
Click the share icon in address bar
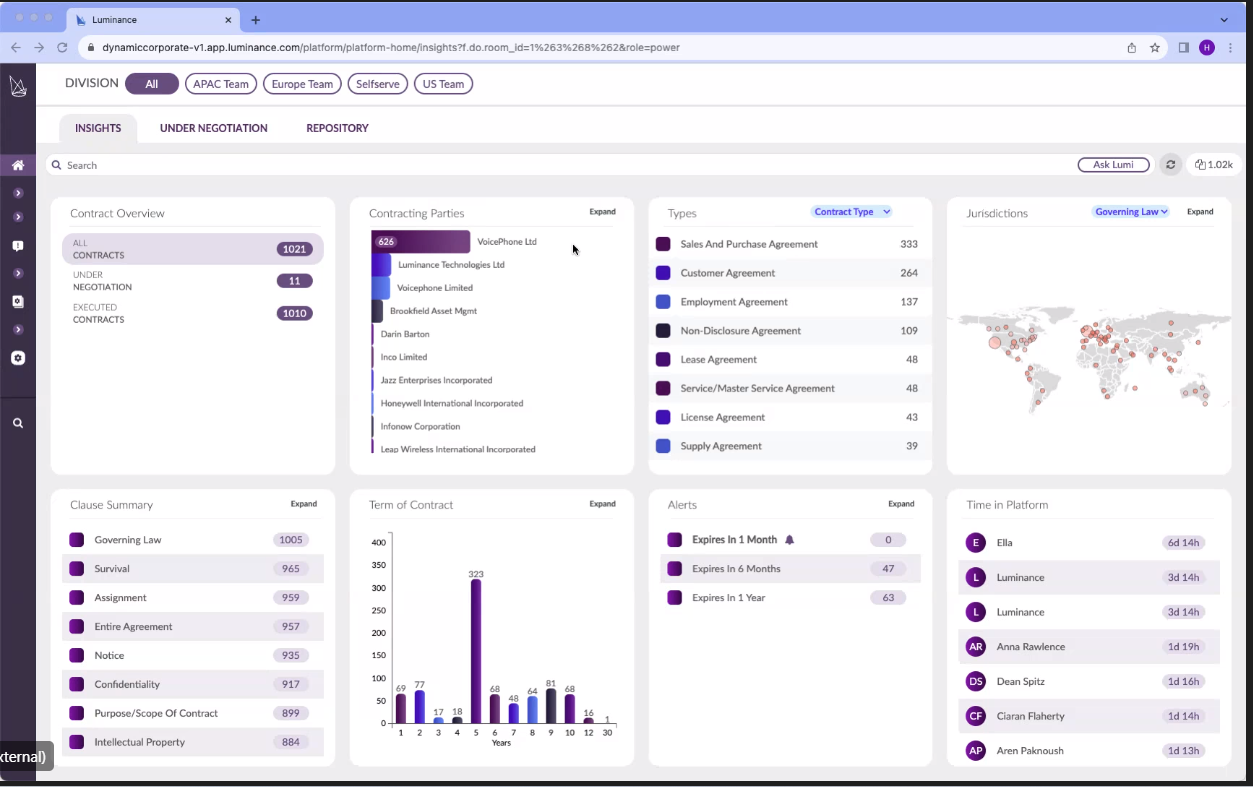1132,47
